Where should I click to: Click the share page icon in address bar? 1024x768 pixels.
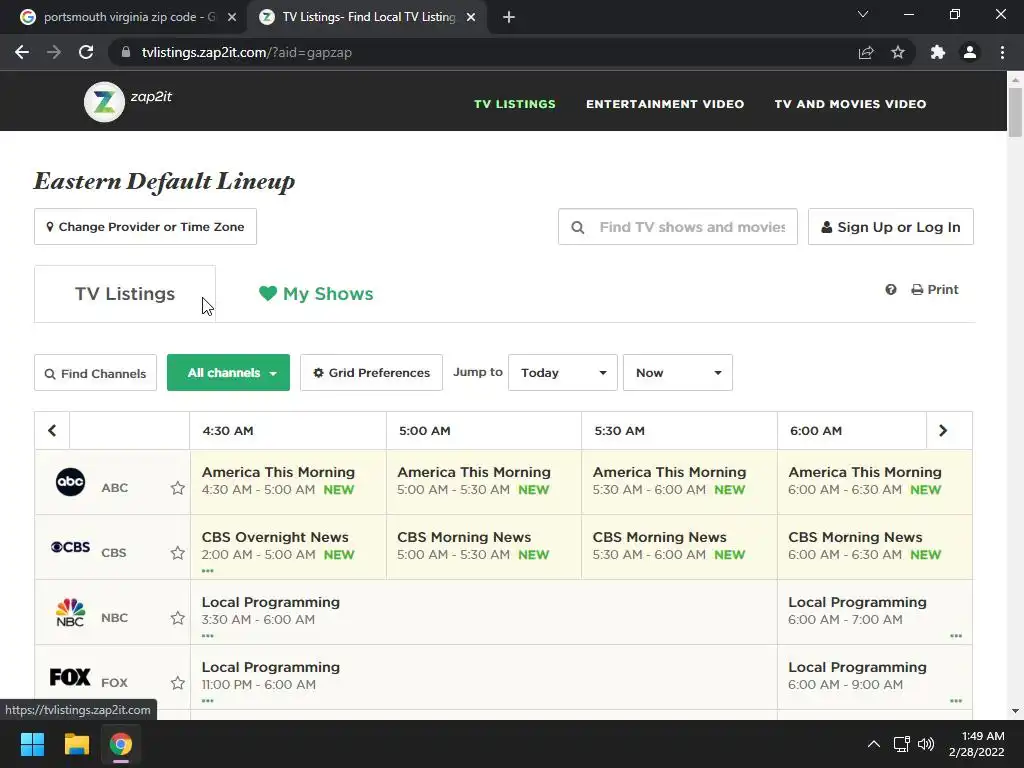coord(866,52)
